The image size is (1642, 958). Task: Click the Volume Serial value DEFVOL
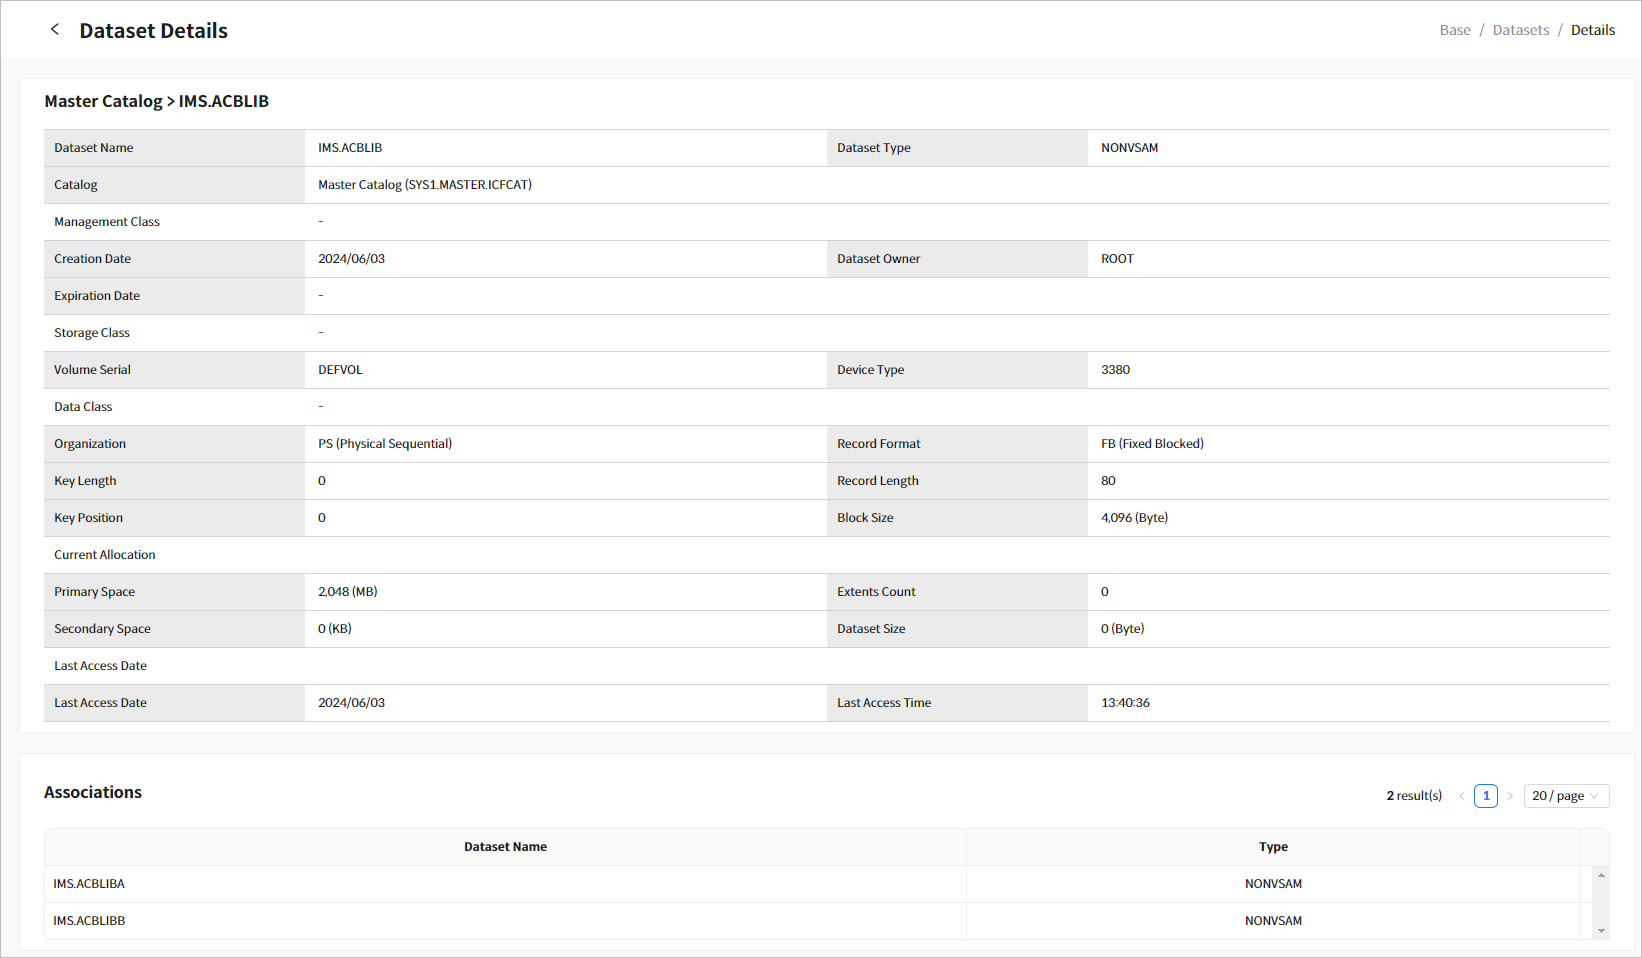coord(340,369)
